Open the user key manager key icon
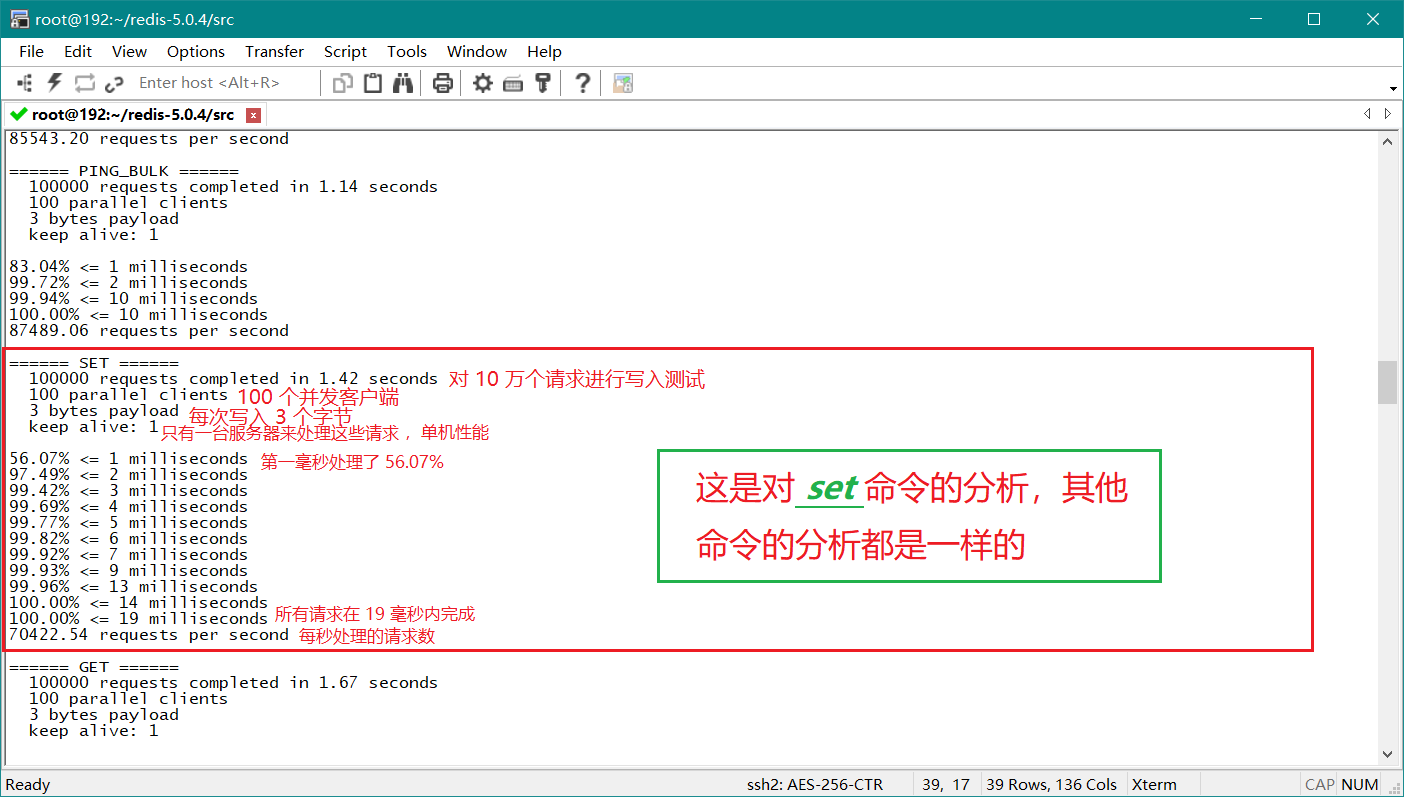 tap(543, 83)
